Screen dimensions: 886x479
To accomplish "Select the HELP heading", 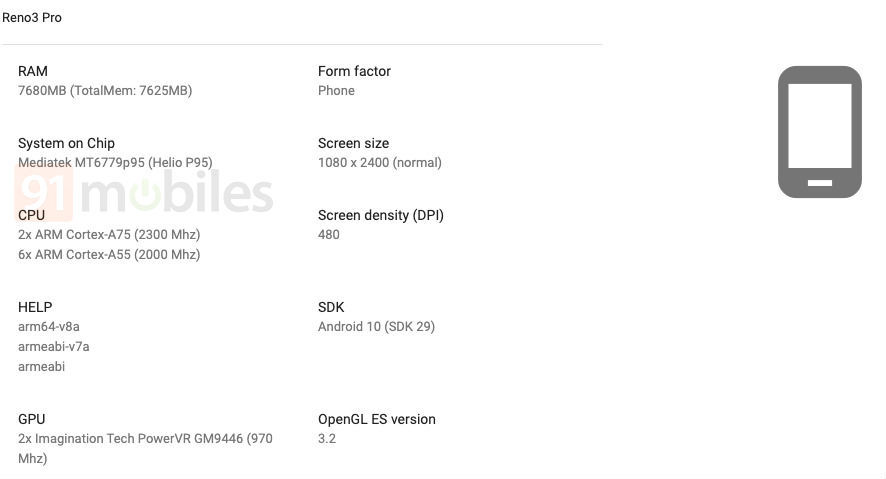I will tap(35, 307).
